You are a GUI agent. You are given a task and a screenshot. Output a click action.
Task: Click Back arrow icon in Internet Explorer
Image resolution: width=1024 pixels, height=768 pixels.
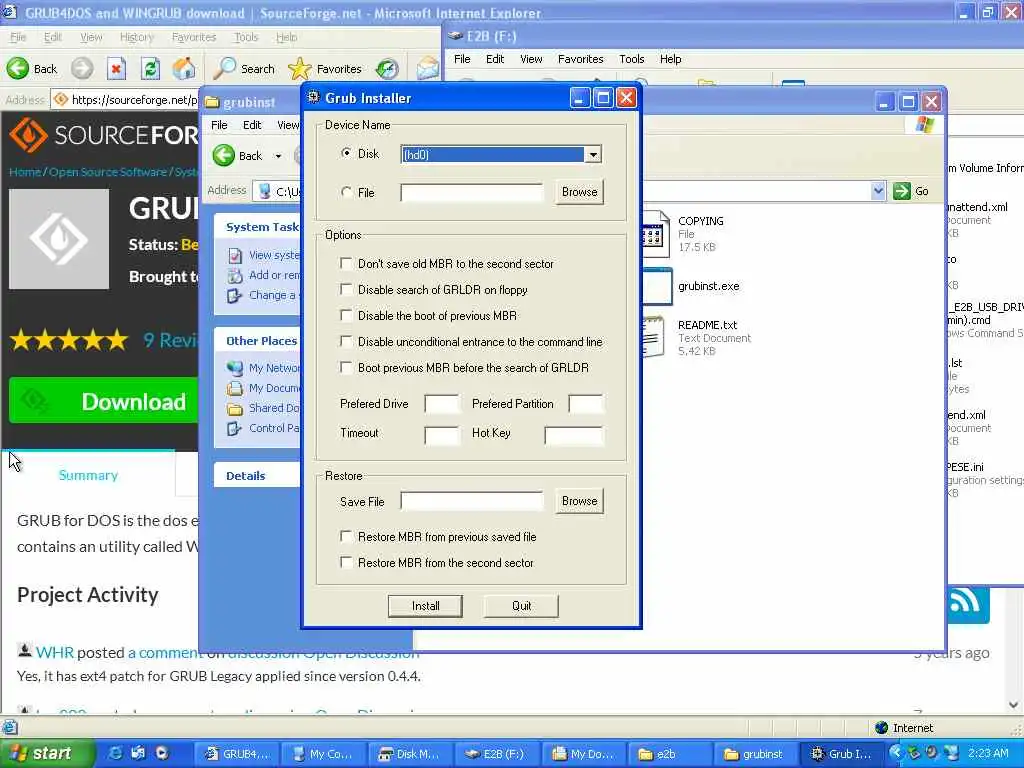point(18,69)
